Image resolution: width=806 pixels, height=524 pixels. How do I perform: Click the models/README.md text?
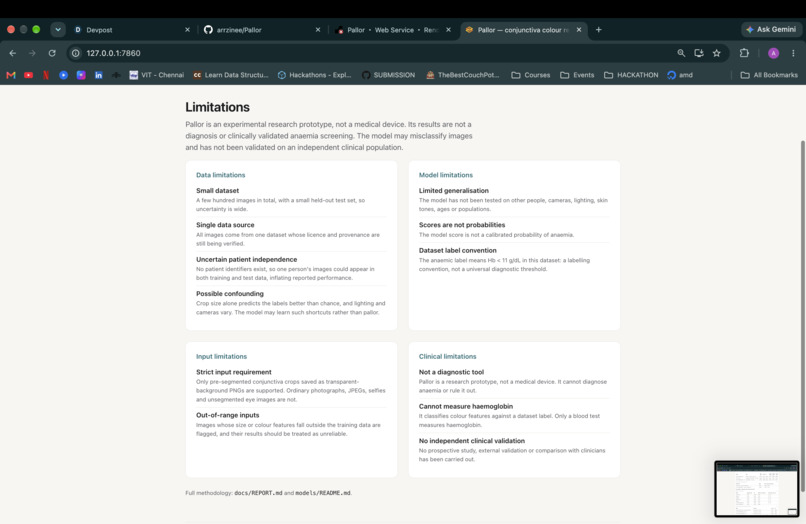323,493
